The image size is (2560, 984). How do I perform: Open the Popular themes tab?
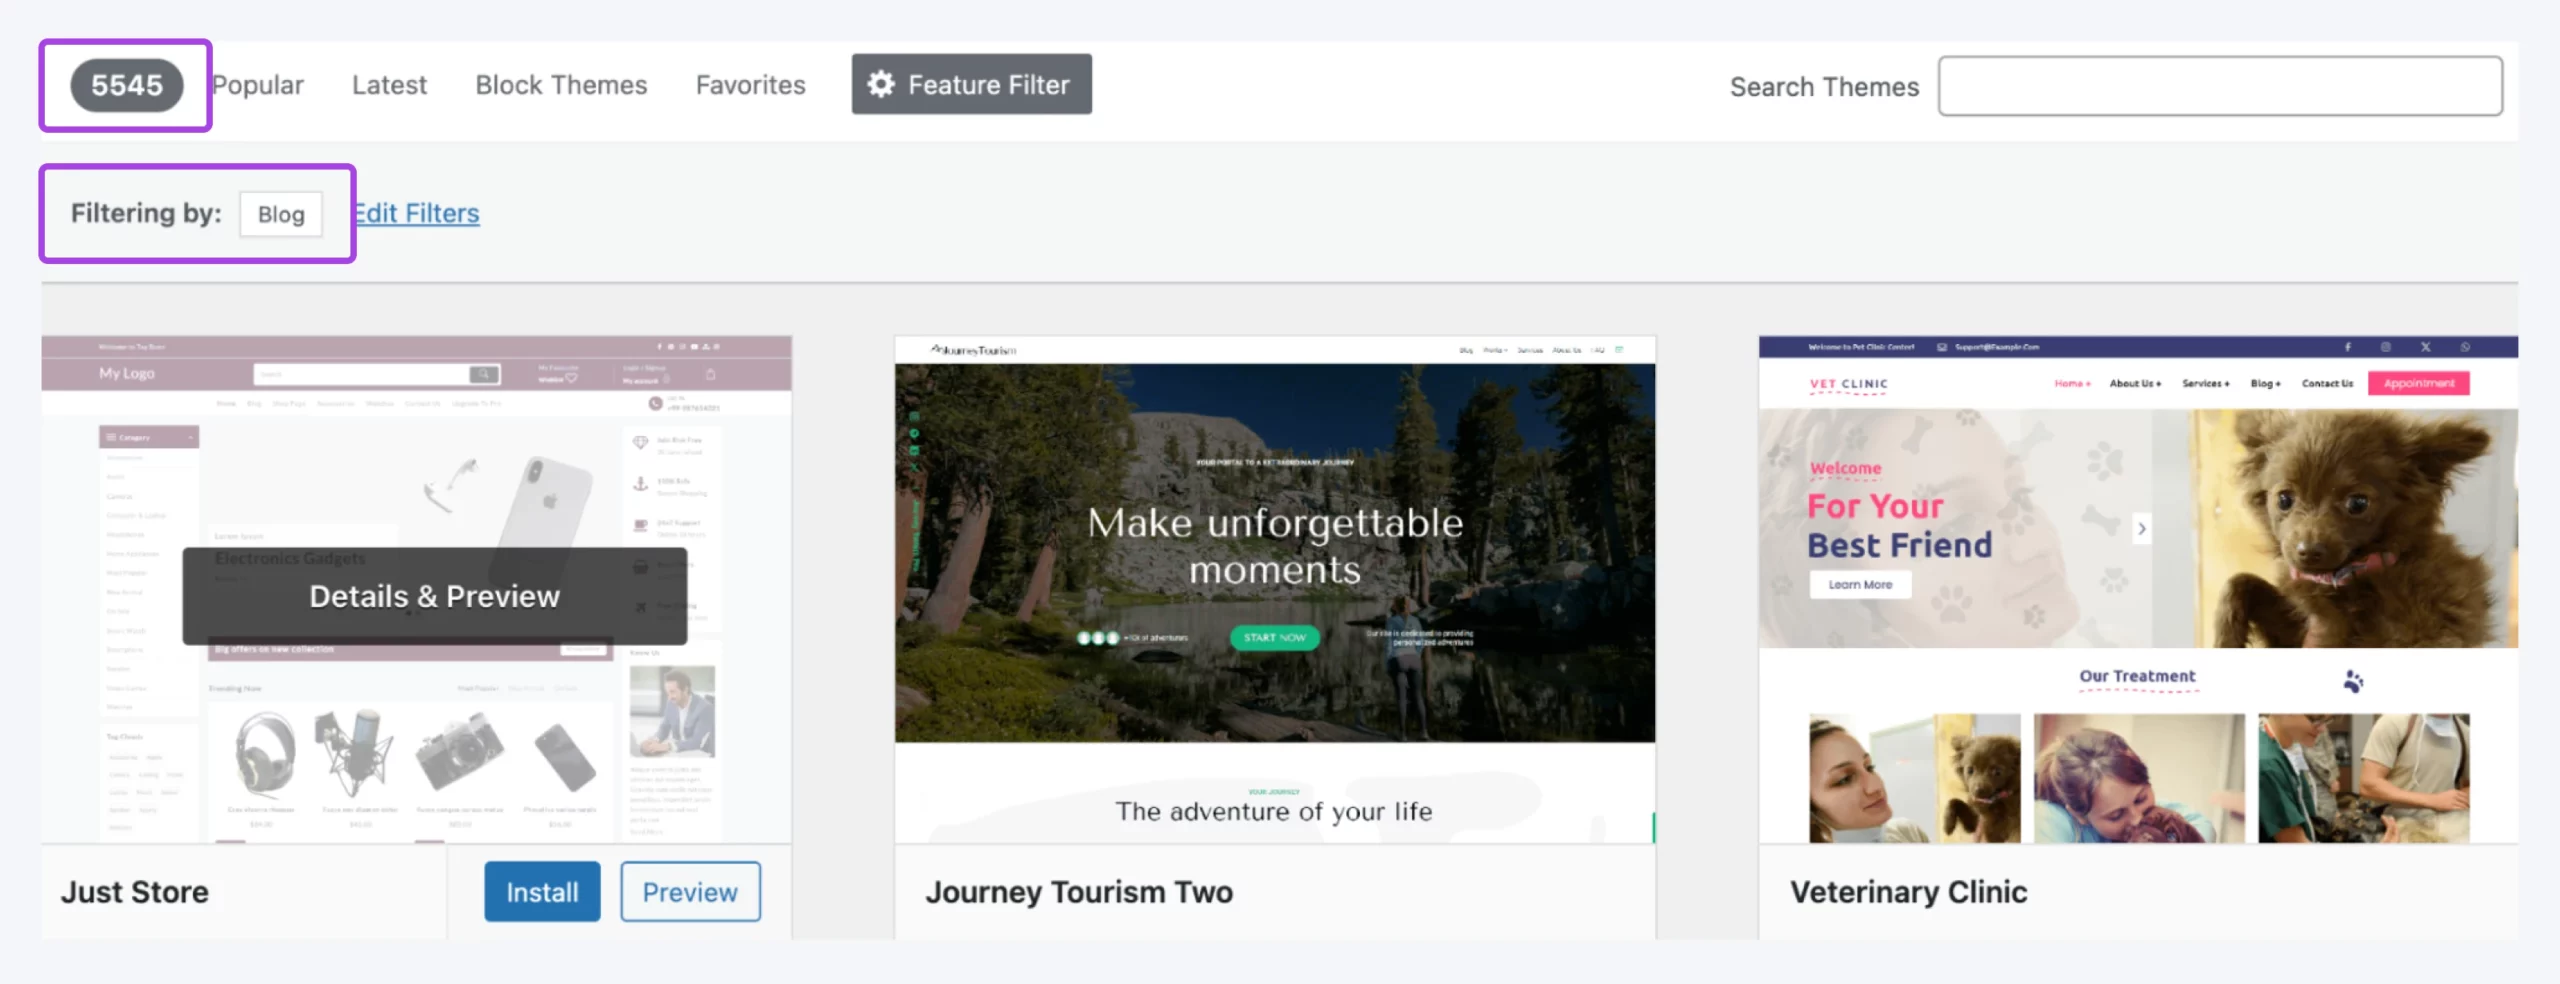(258, 85)
